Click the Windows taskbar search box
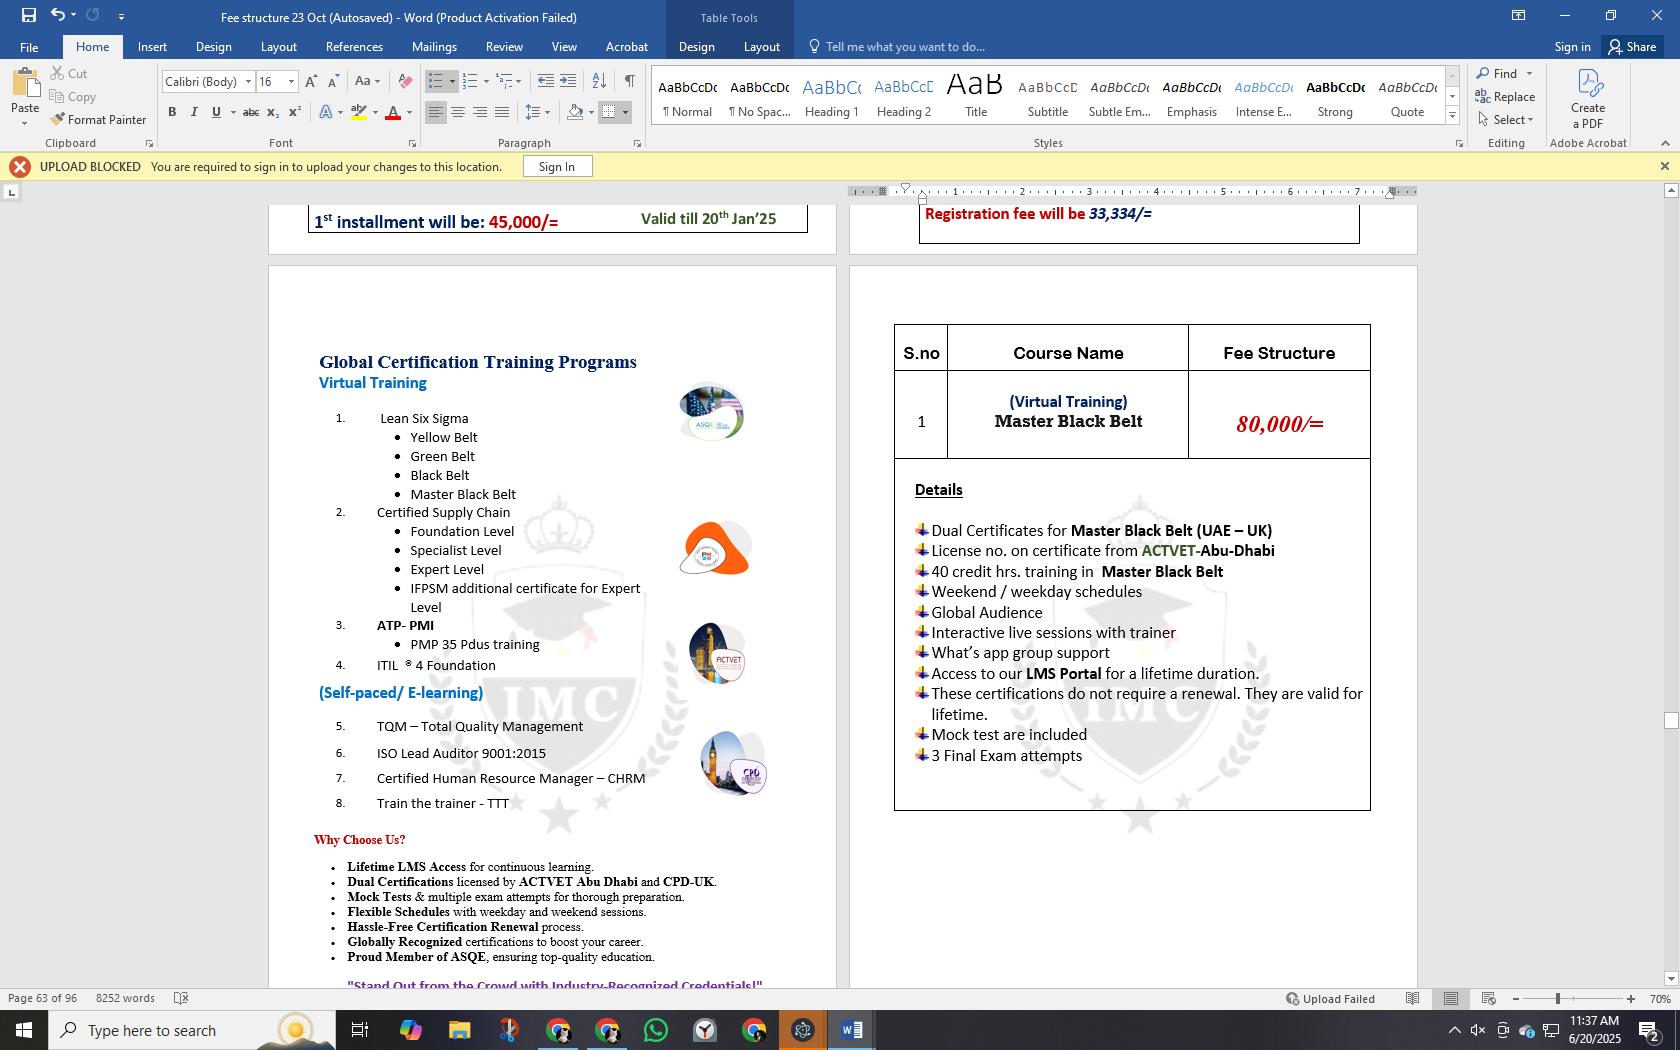This screenshot has height=1050, width=1680. 190,1030
